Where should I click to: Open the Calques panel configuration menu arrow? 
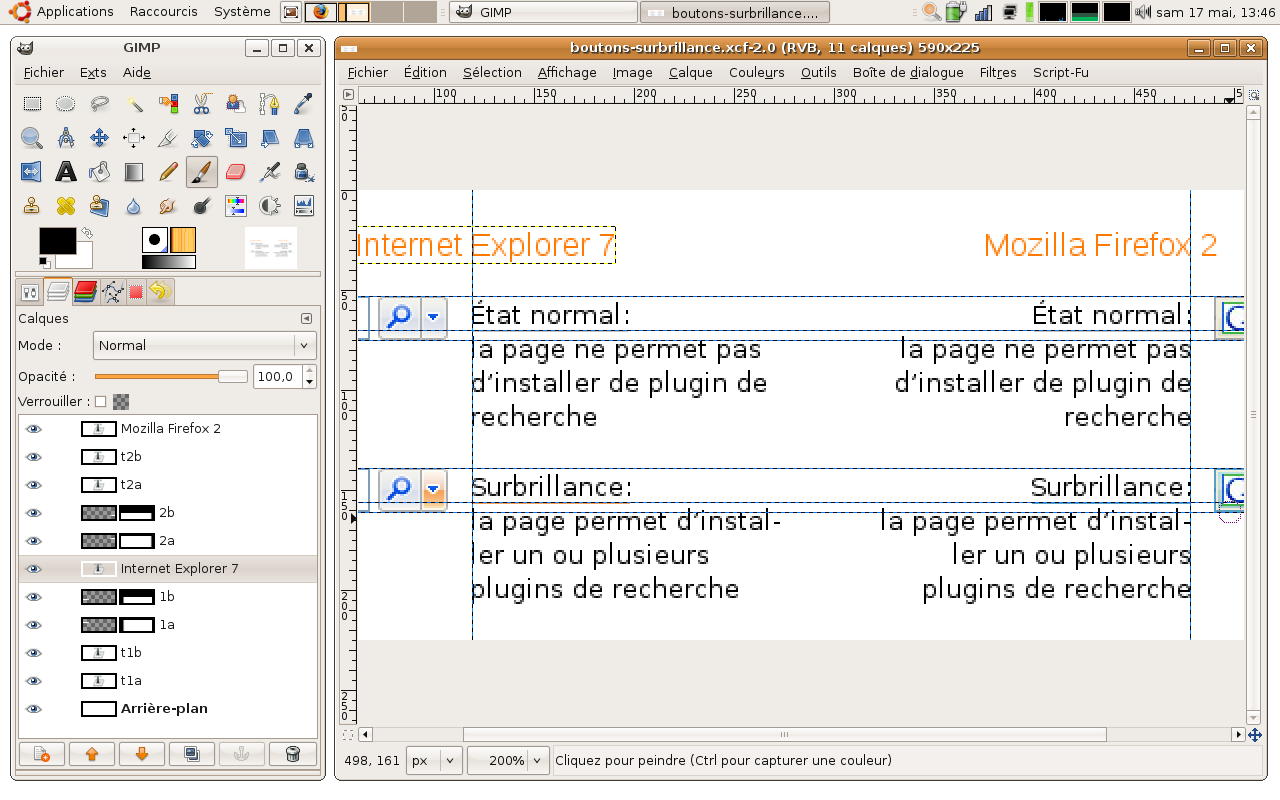pos(306,318)
